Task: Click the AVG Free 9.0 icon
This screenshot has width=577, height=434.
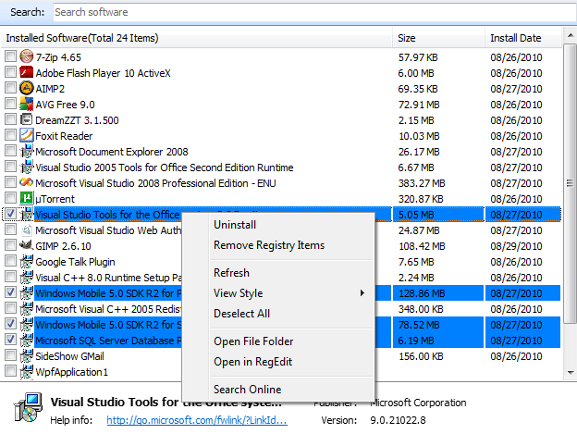Action: tap(26, 104)
